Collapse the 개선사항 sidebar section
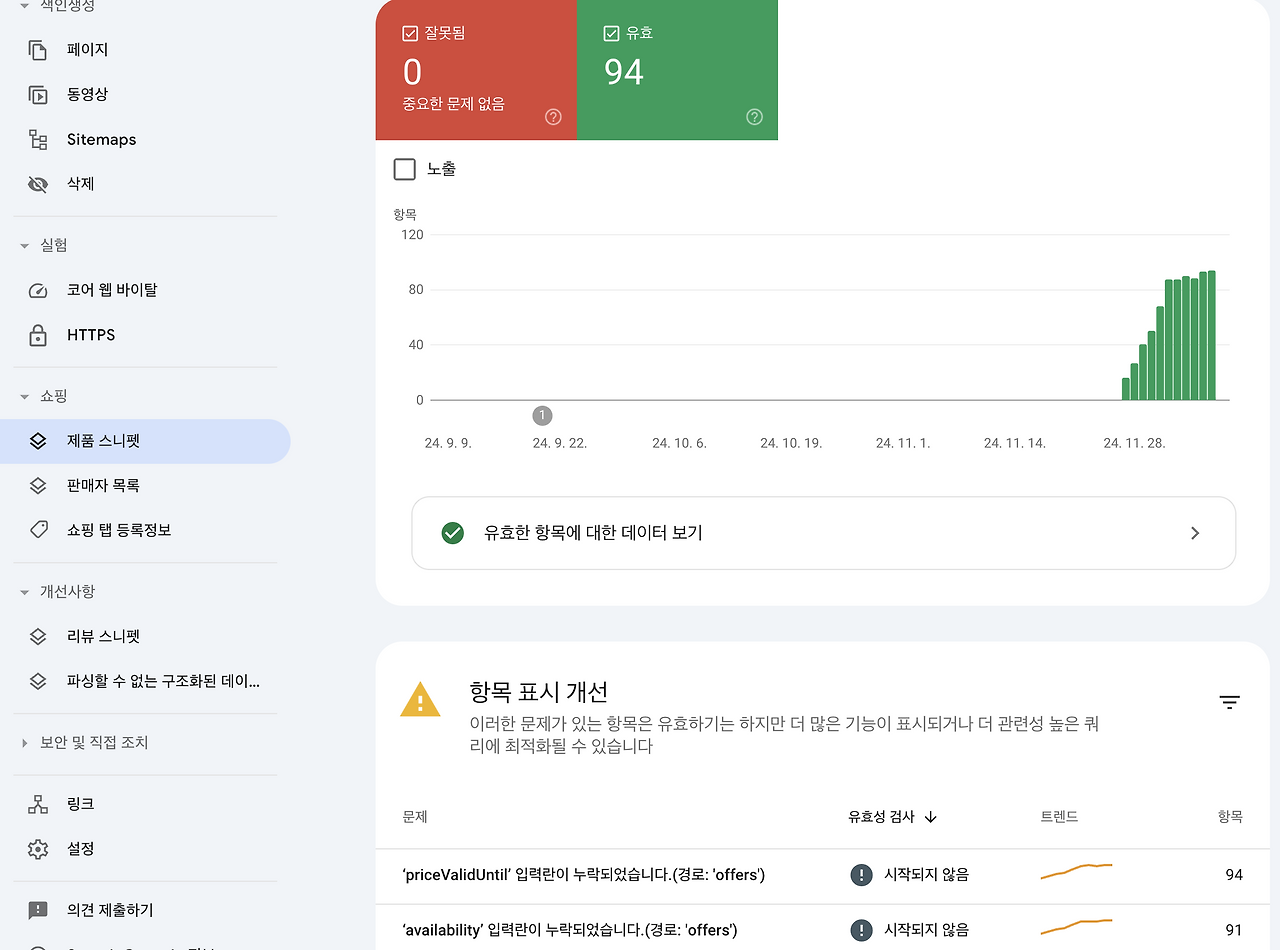The width and height of the screenshot is (1280, 950). tap(25, 592)
